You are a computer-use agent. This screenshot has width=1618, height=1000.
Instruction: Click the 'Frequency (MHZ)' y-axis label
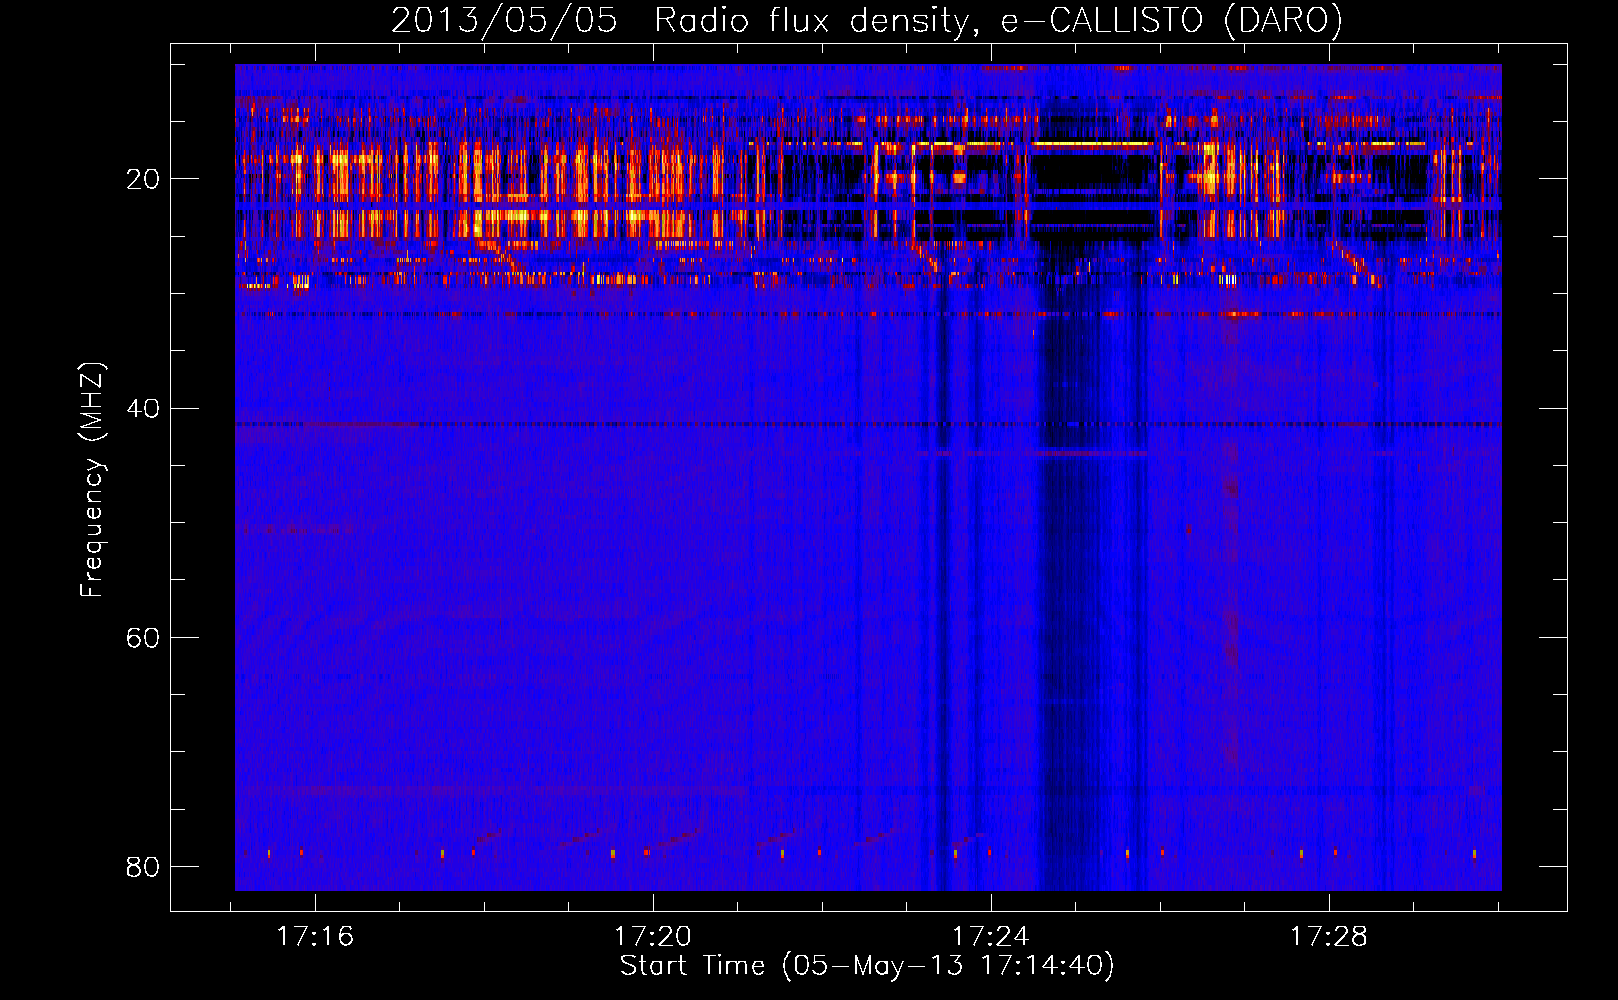(x=92, y=480)
